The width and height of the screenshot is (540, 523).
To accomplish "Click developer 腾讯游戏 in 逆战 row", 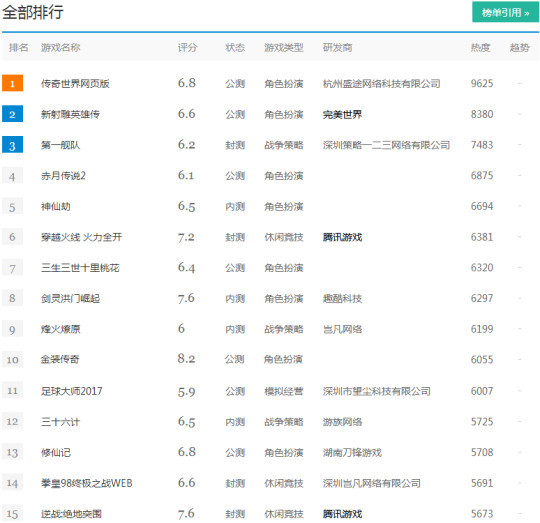I will [342, 514].
